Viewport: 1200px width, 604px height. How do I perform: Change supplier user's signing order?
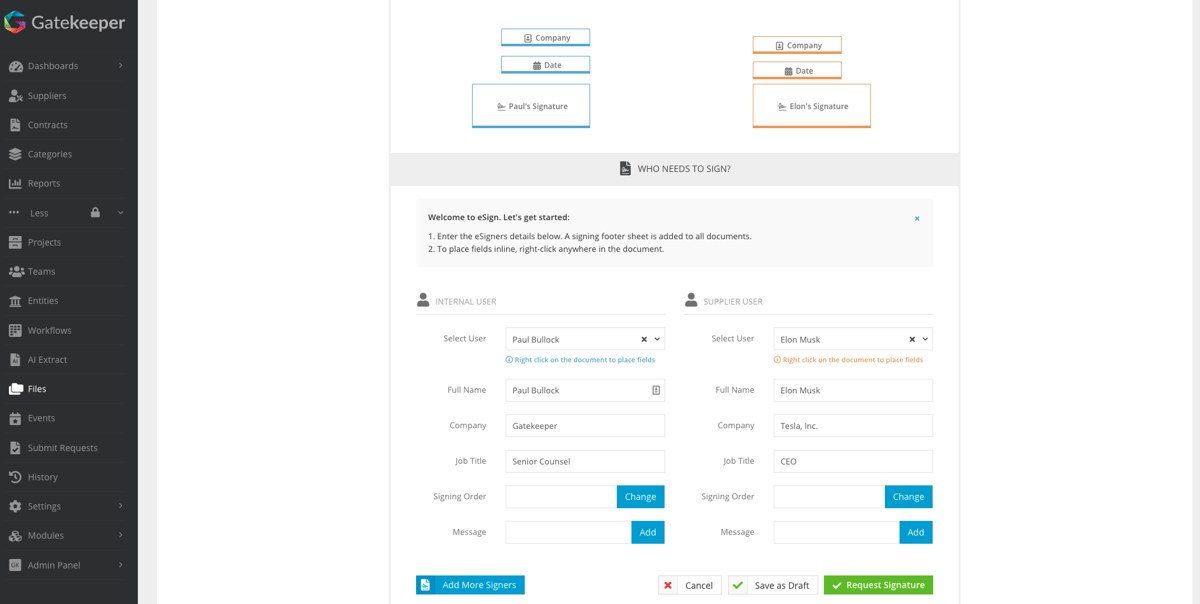click(x=908, y=497)
